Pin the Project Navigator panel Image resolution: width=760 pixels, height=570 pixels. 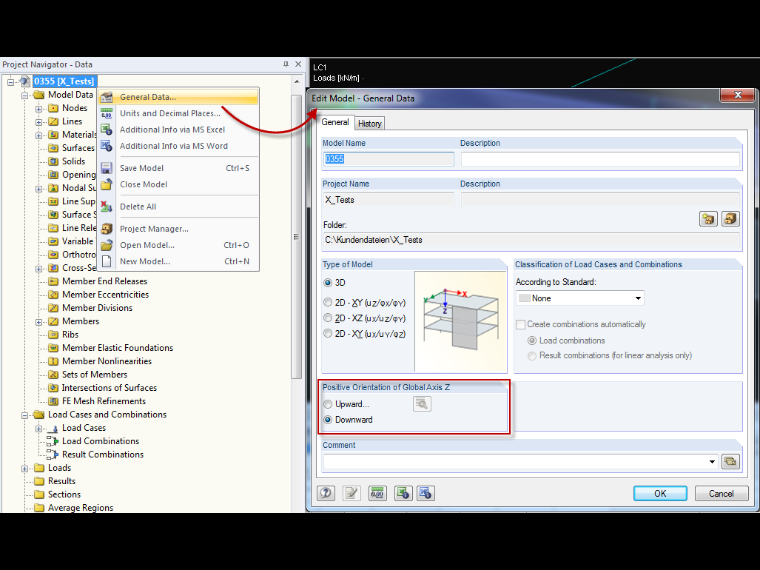click(x=286, y=64)
